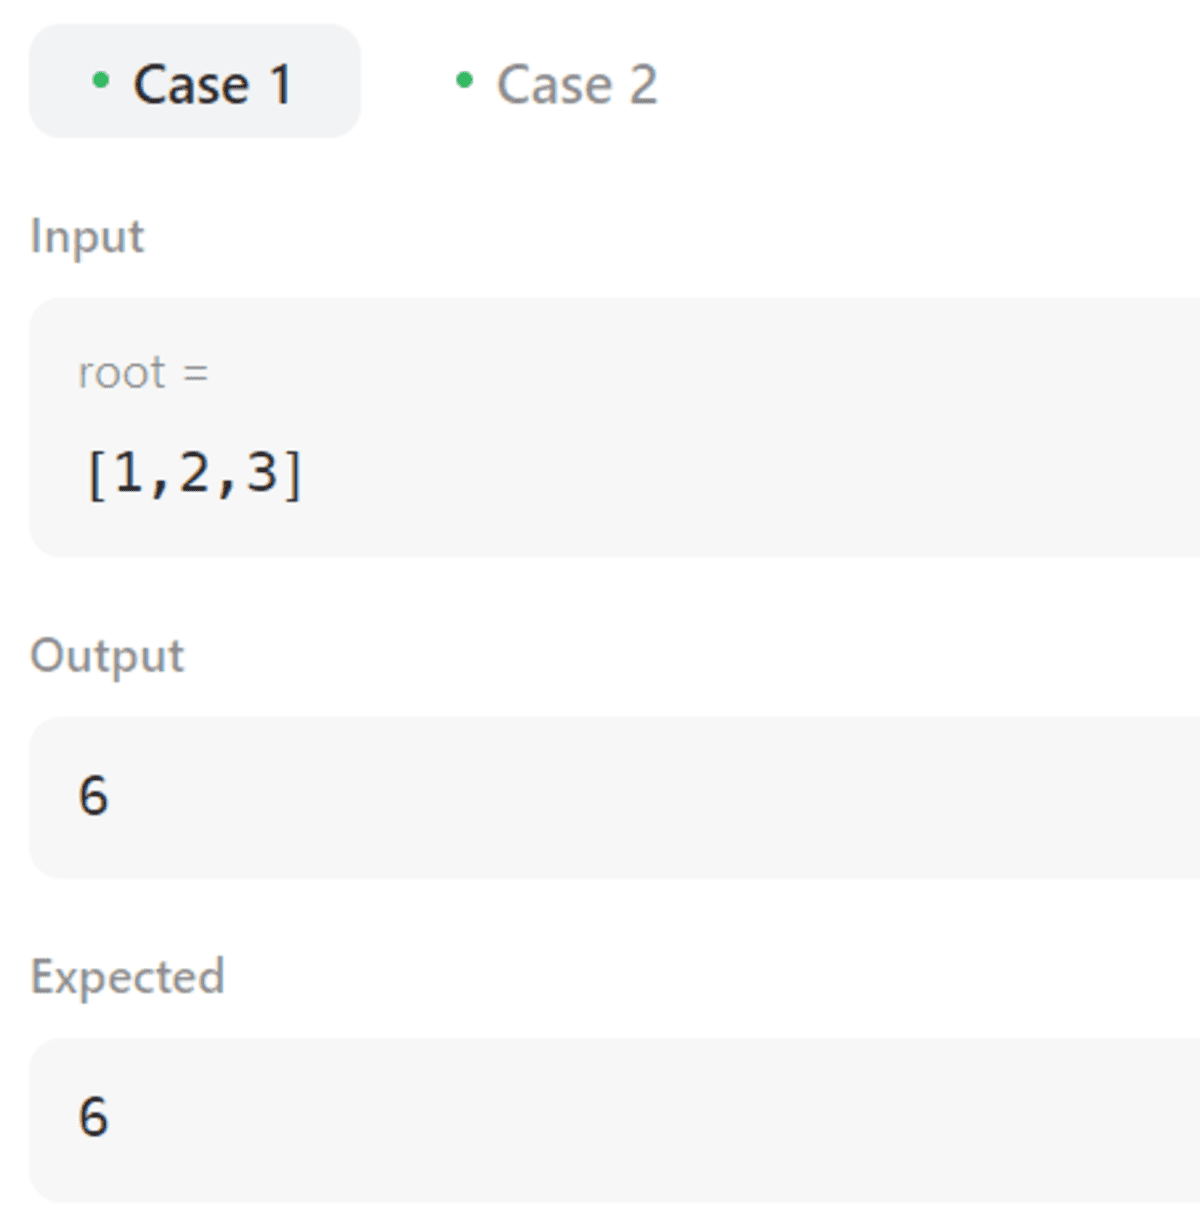Click the closing bracket of the root array

[x=292, y=474]
